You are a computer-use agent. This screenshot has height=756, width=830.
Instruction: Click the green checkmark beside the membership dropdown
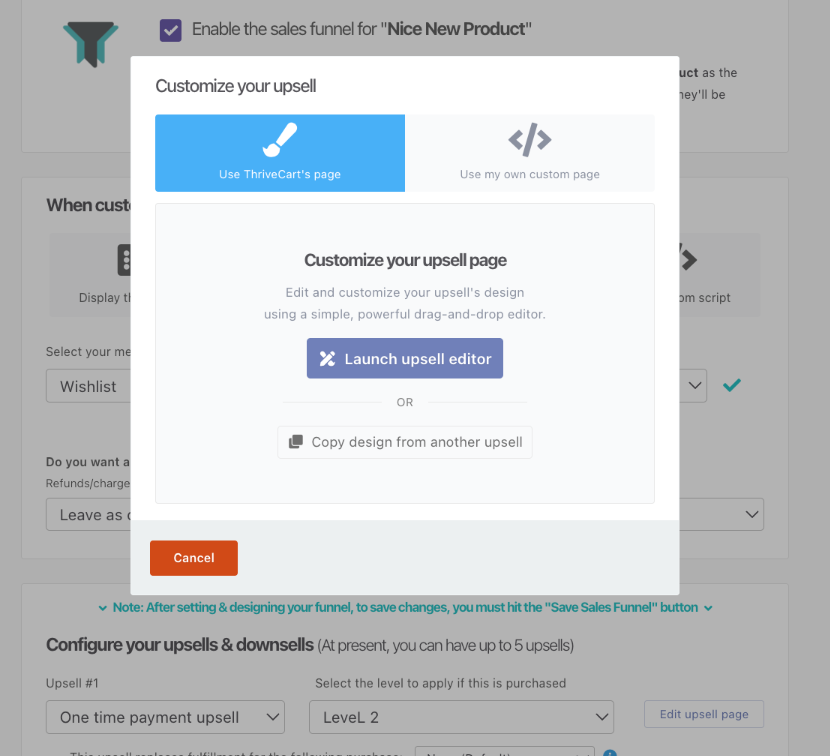point(732,385)
